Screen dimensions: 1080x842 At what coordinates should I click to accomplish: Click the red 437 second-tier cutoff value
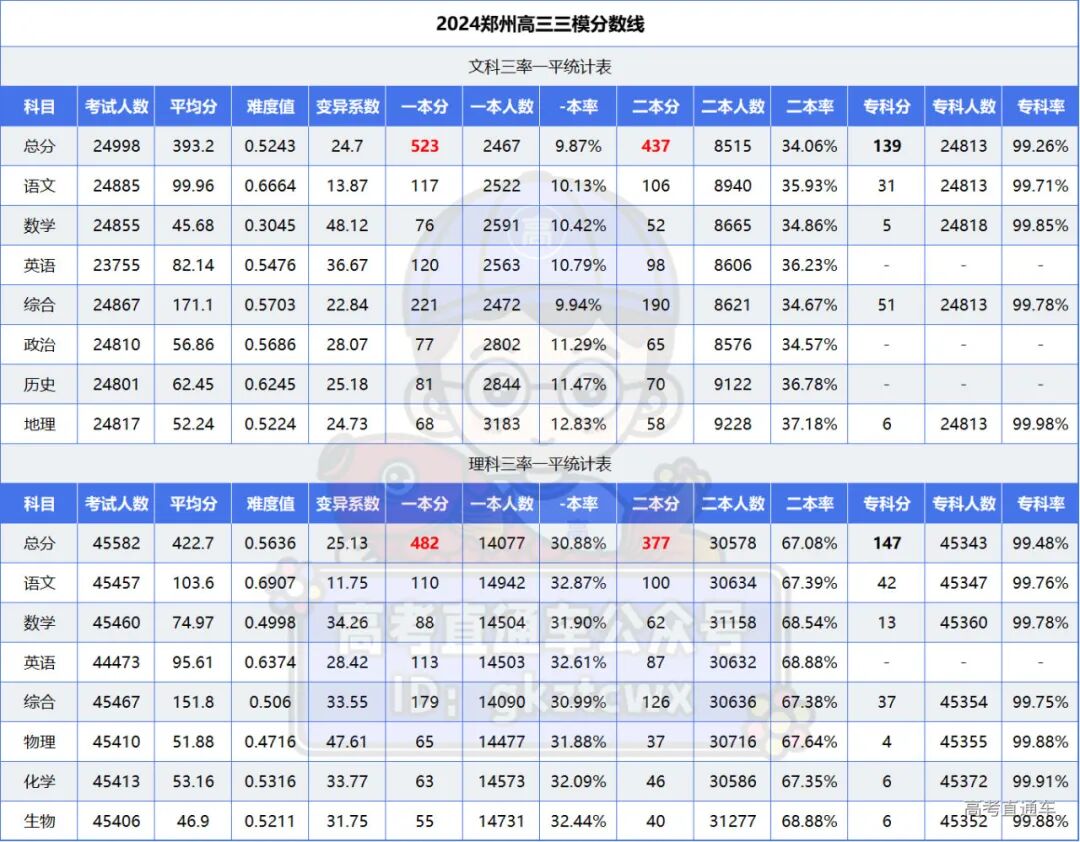(655, 146)
